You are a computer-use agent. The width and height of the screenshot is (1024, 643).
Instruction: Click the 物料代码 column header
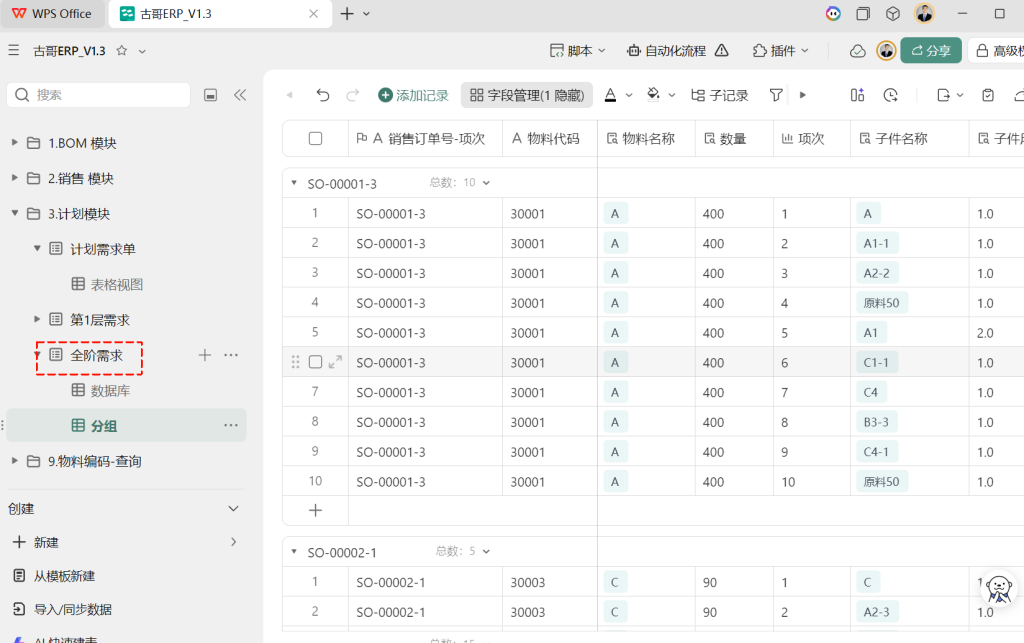(550, 138)
